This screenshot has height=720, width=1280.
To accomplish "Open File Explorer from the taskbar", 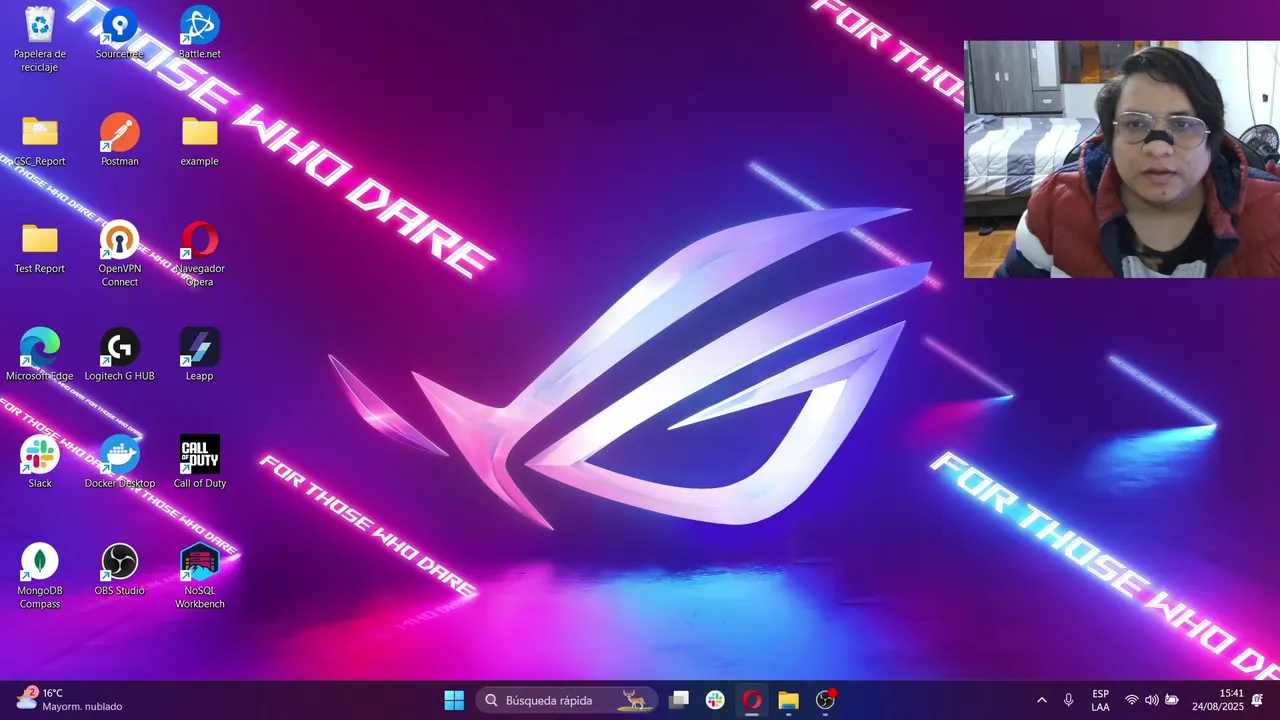I will pos(789,700).
